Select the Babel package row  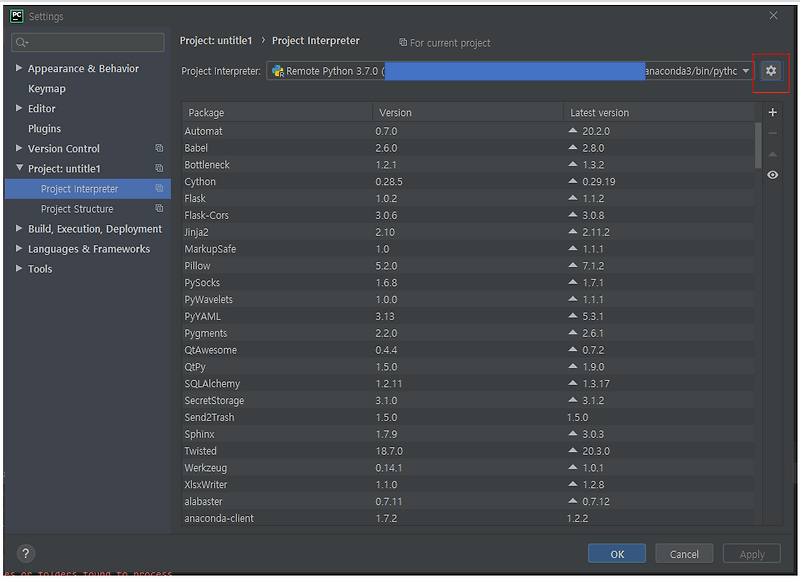(468, 148)
